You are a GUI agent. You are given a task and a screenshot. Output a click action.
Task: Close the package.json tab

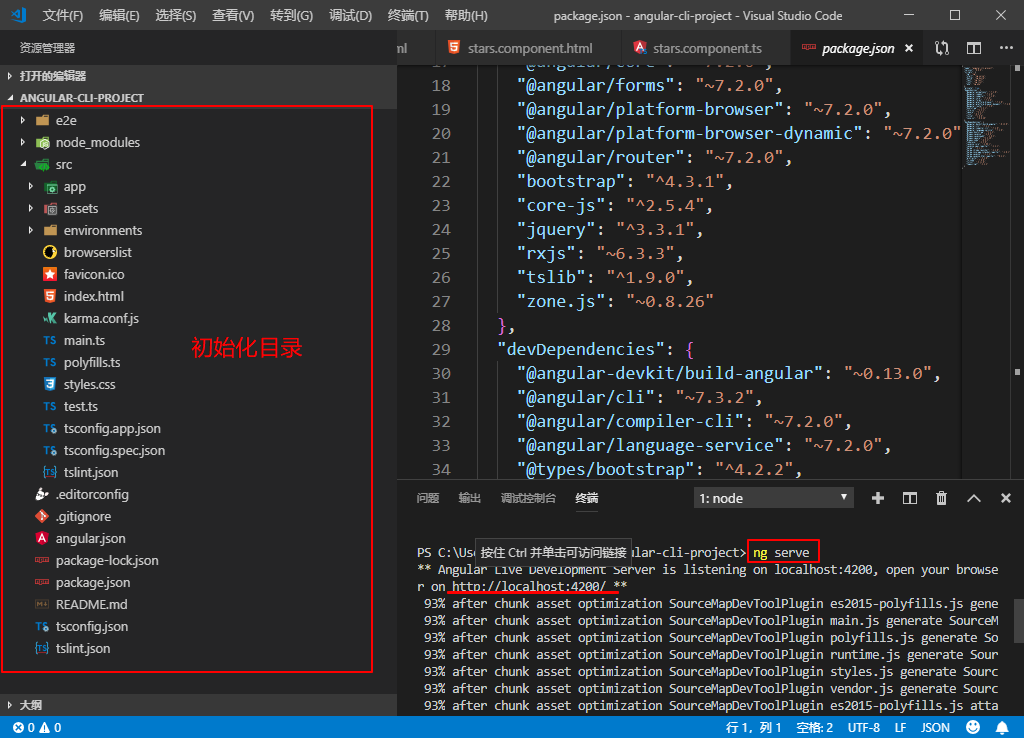pyautogui.click(x=908, y=48)
